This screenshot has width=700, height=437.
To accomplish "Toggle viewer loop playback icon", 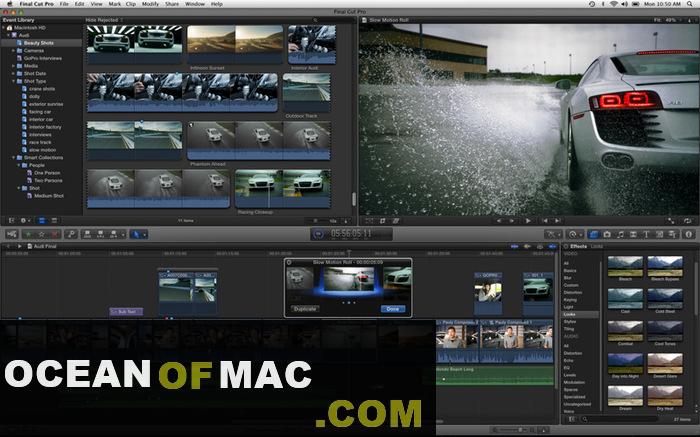I will coord(688,221).
